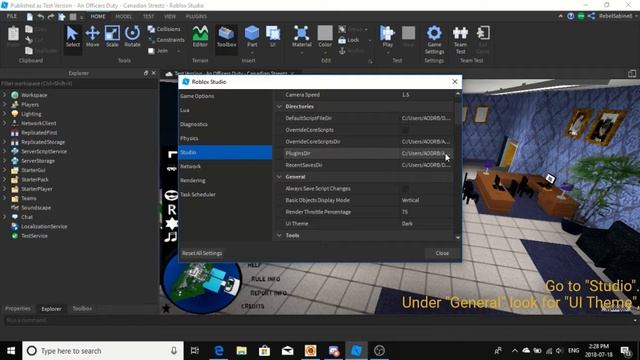
Task: Edit the Camera Speed value
Action: [x=426, y=95]
